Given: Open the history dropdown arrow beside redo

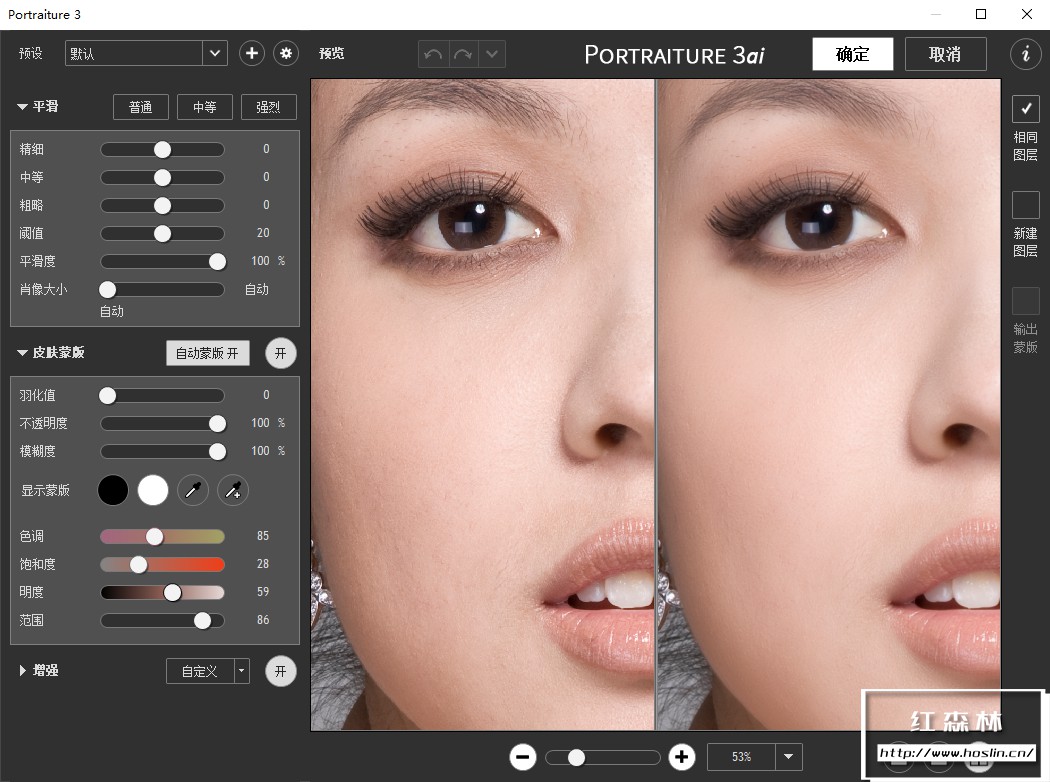Looking at the screenshot, I should coord(492,54).
